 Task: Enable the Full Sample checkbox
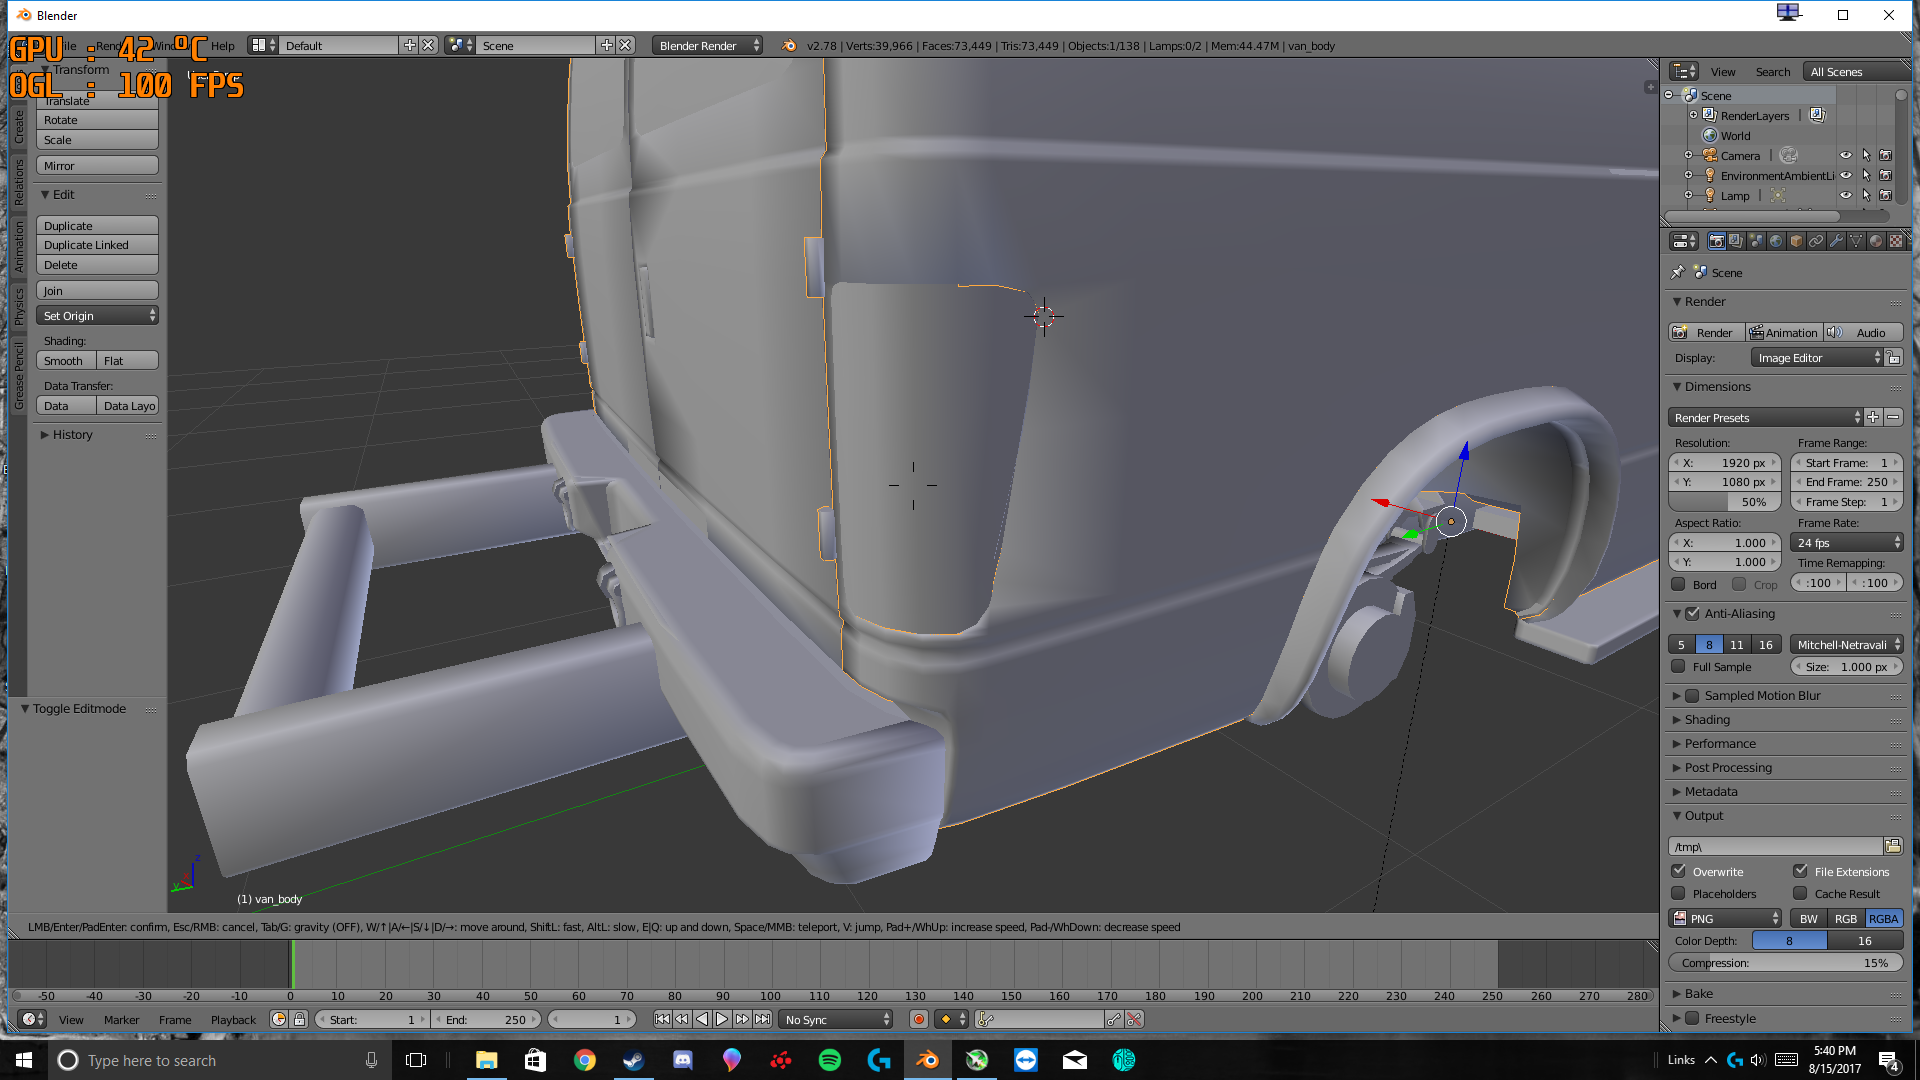[x=1678, y=666]
